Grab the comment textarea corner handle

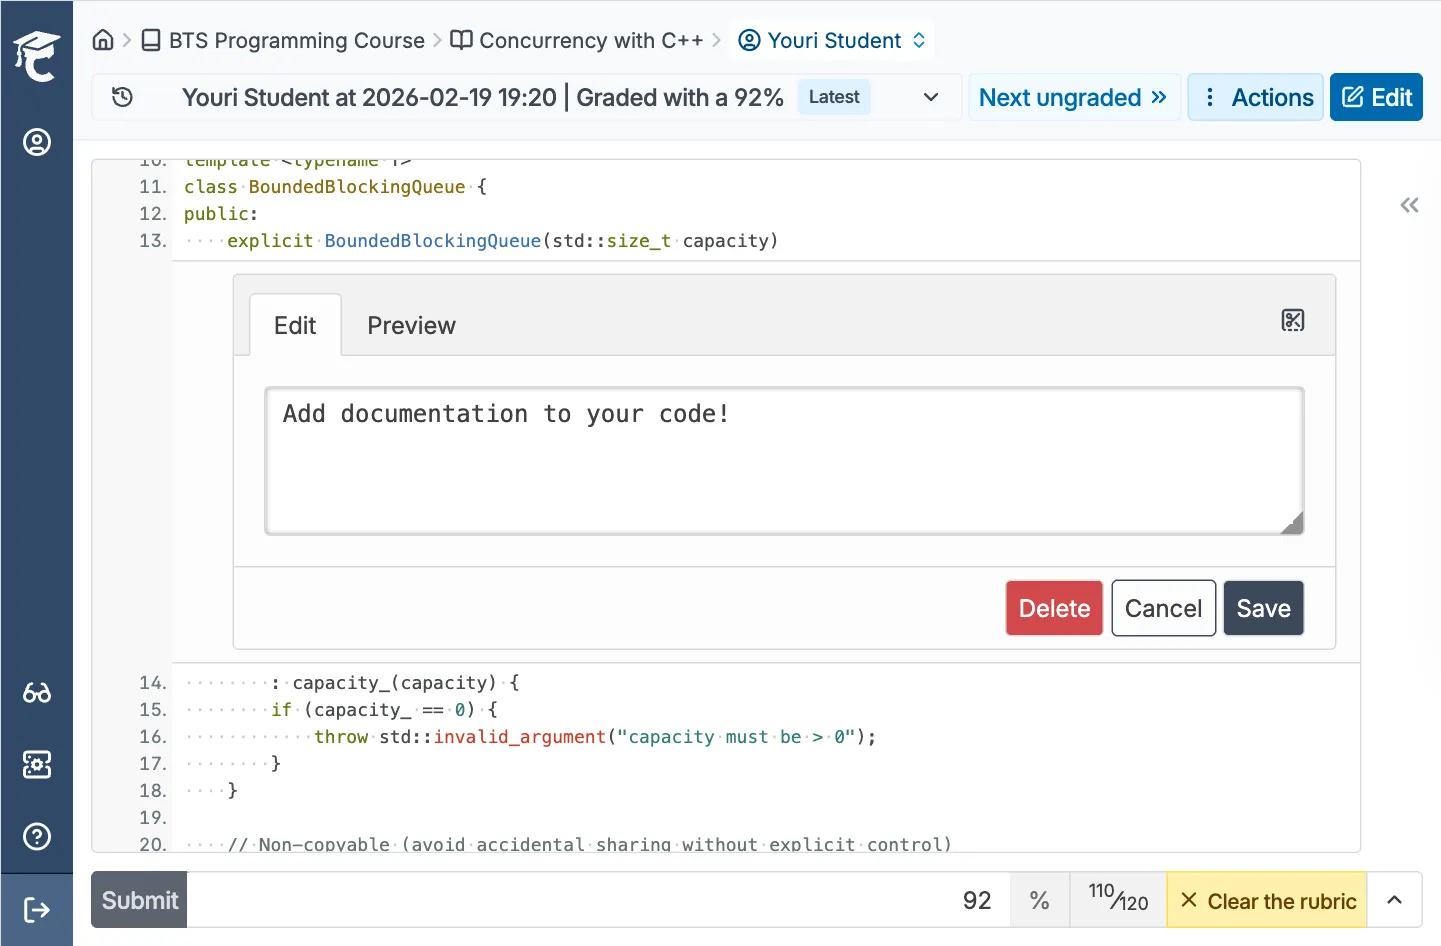(1292, 523)
